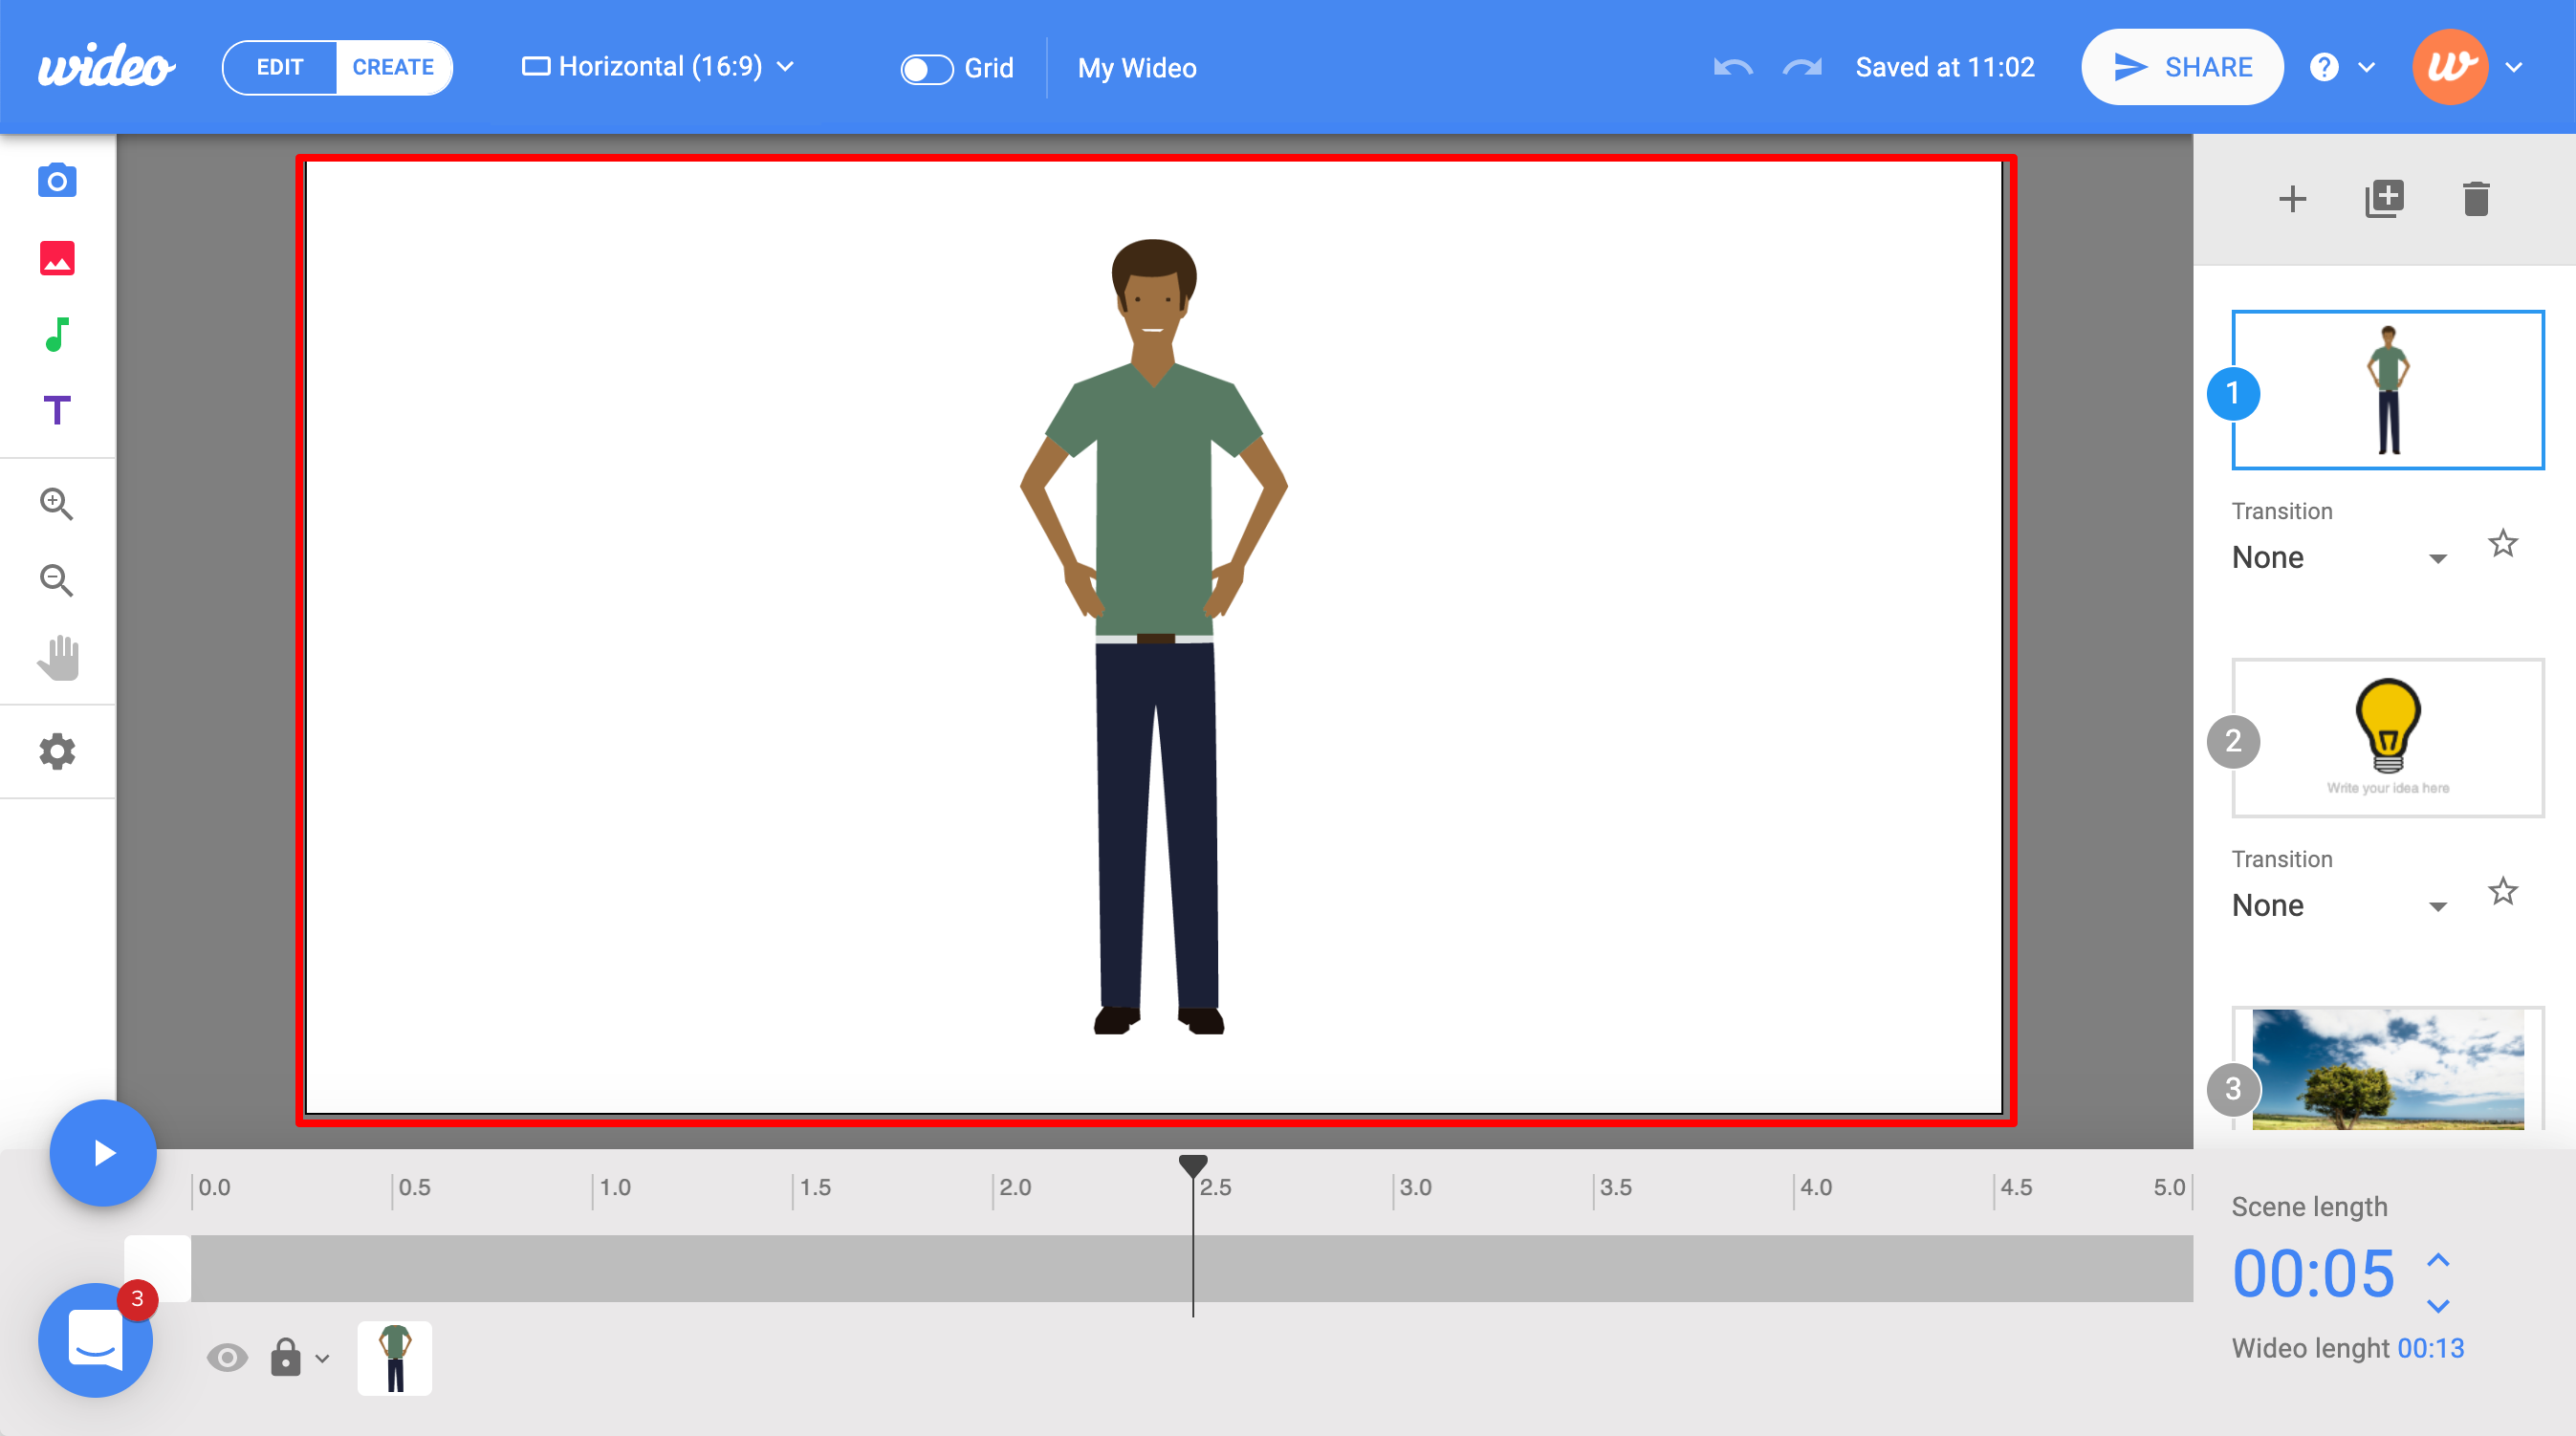Increase scene length with up arrow
Viewport: 2576px width, 1436px height.
[x=2438, y=1260]
